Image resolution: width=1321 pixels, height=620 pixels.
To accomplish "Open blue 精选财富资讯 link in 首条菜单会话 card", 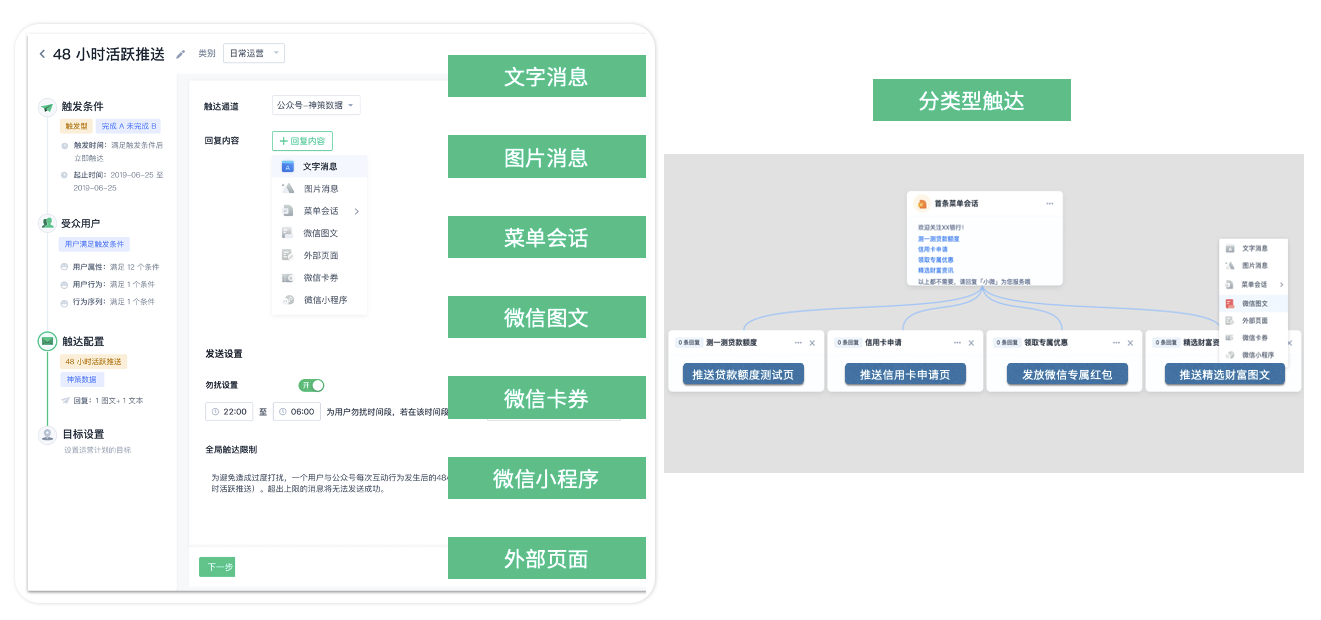I will point(935,270).
